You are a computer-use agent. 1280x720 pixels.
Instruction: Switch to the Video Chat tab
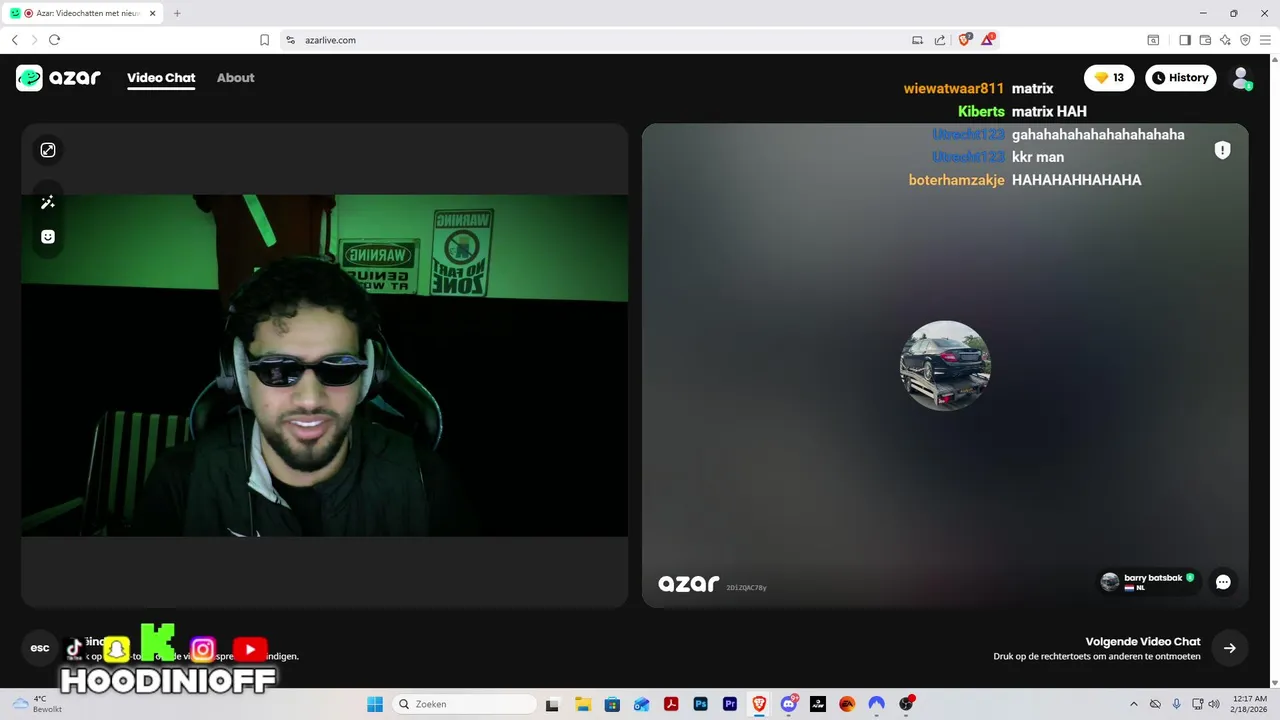coord(161,78)
